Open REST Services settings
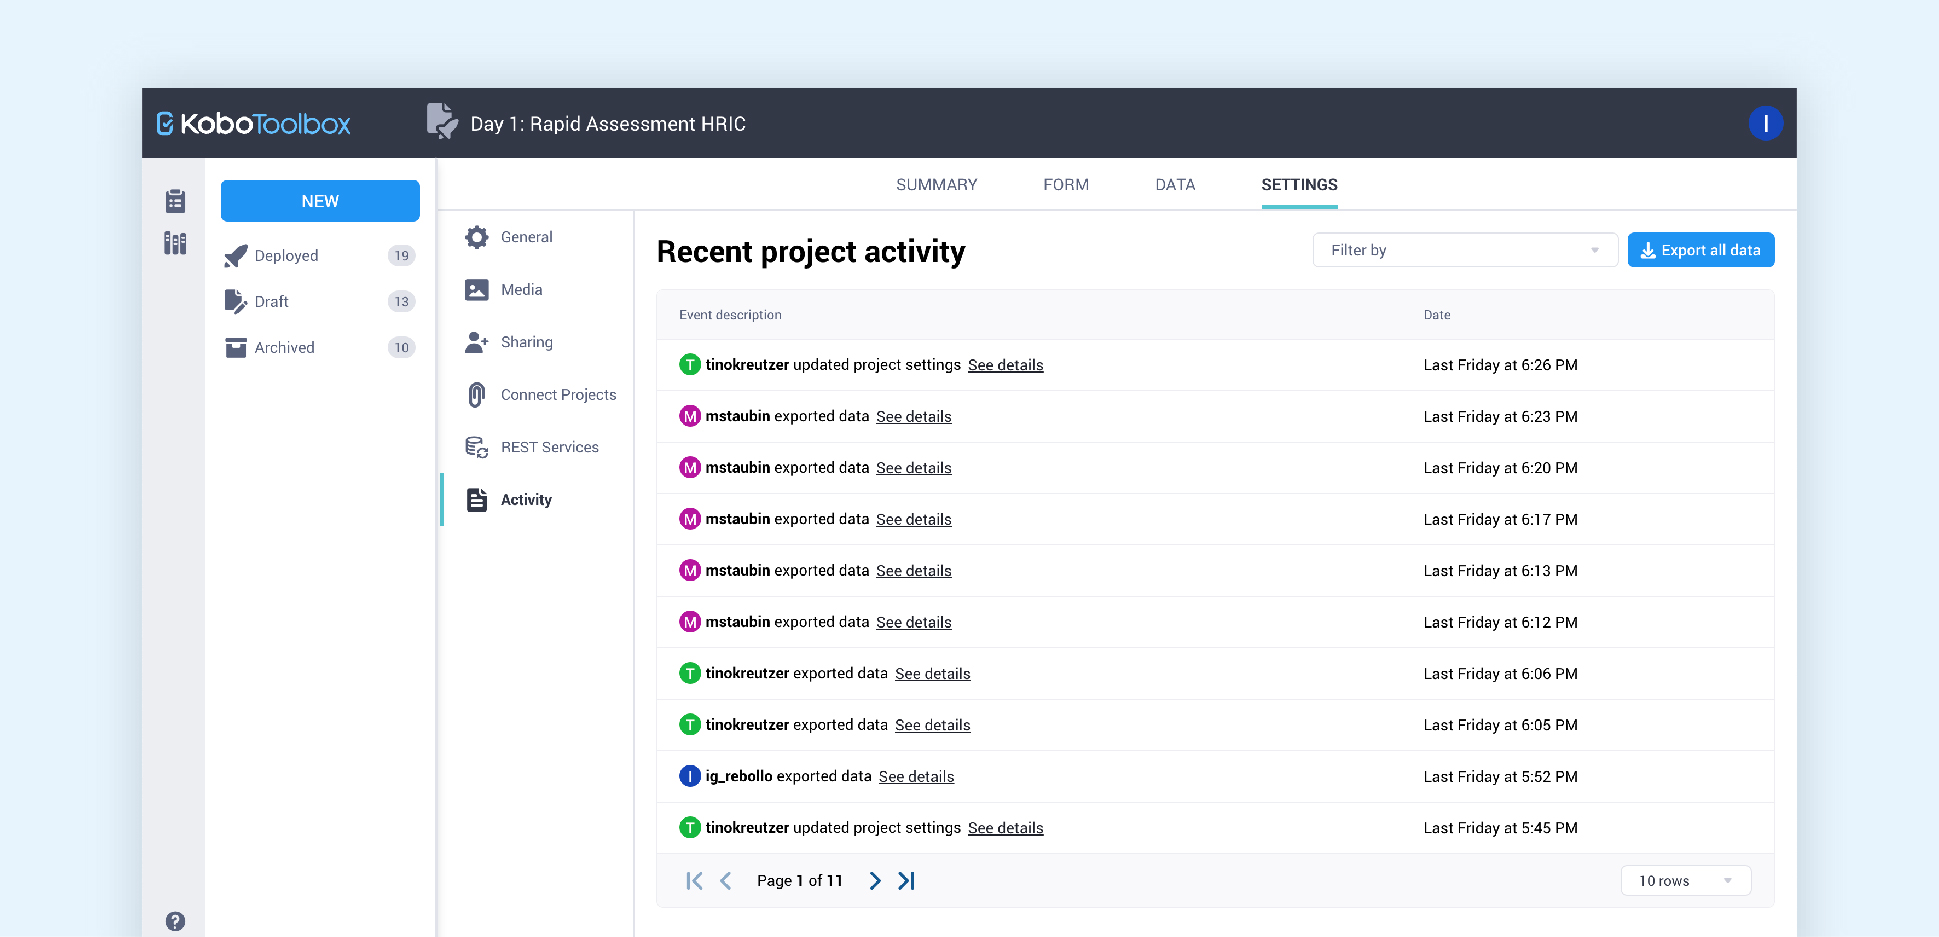The width and height of the screenshot is (1939, 937). coord(549,447)
